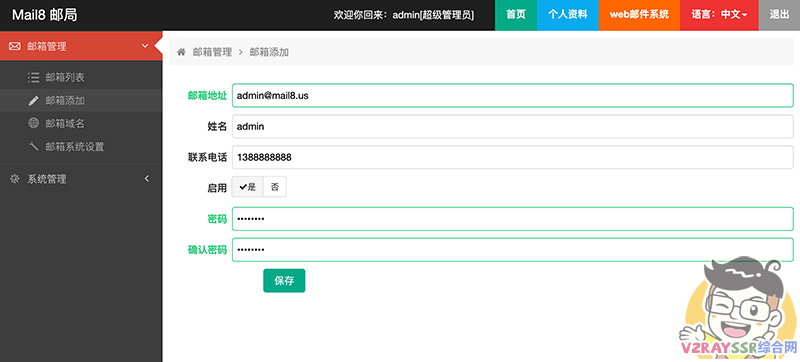The width and height of the screenshot is (800, 362).
Task: Open the 语言：中文 language dropdown
Action: coord(719,15)
